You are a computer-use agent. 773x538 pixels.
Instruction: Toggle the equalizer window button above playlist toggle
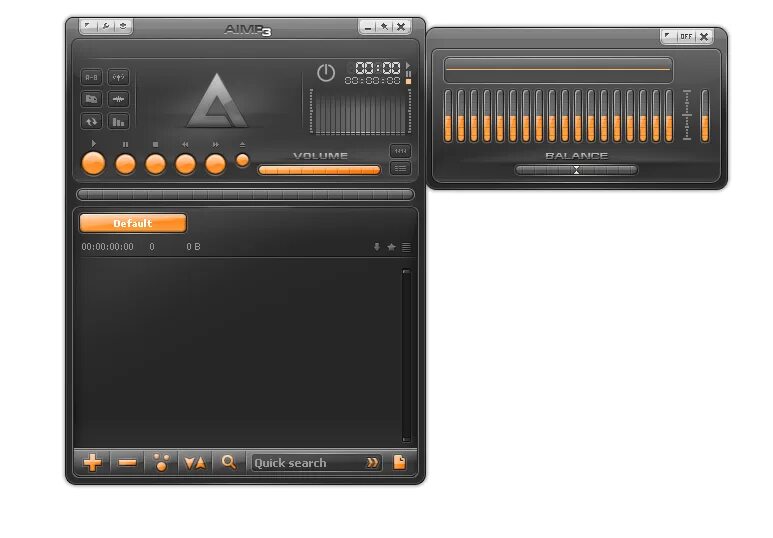pyautogui.click(x=400, y=151)
